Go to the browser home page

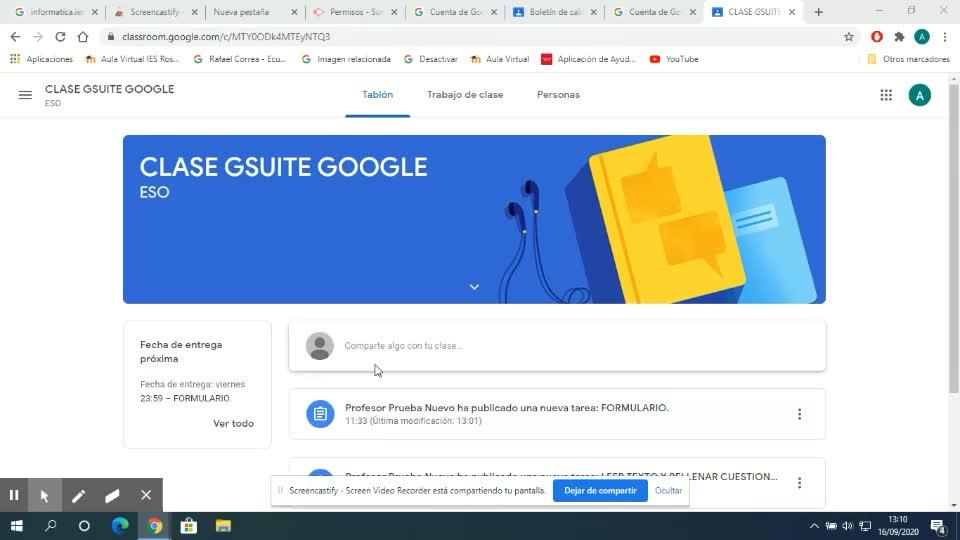[x=83, y=37]
